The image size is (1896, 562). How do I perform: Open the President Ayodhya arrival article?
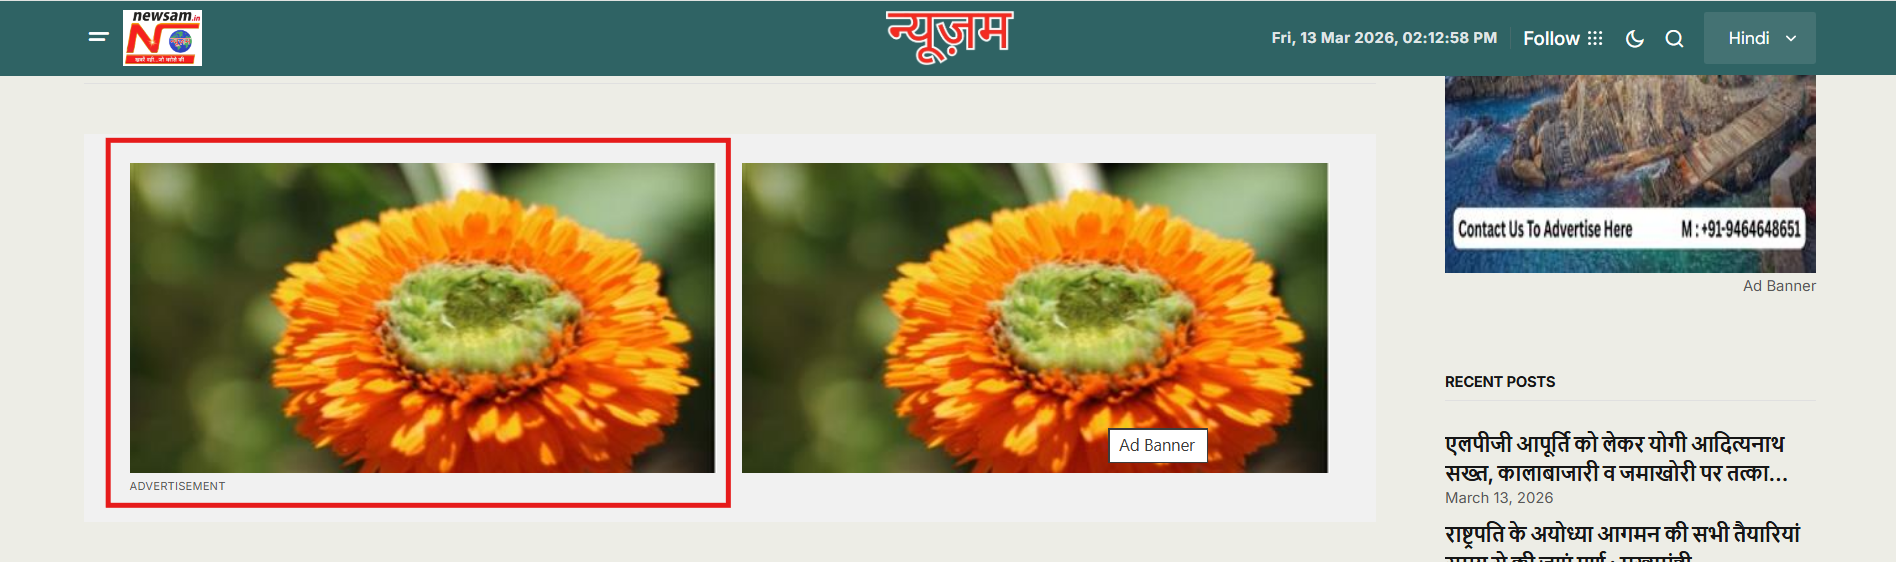1622,543
